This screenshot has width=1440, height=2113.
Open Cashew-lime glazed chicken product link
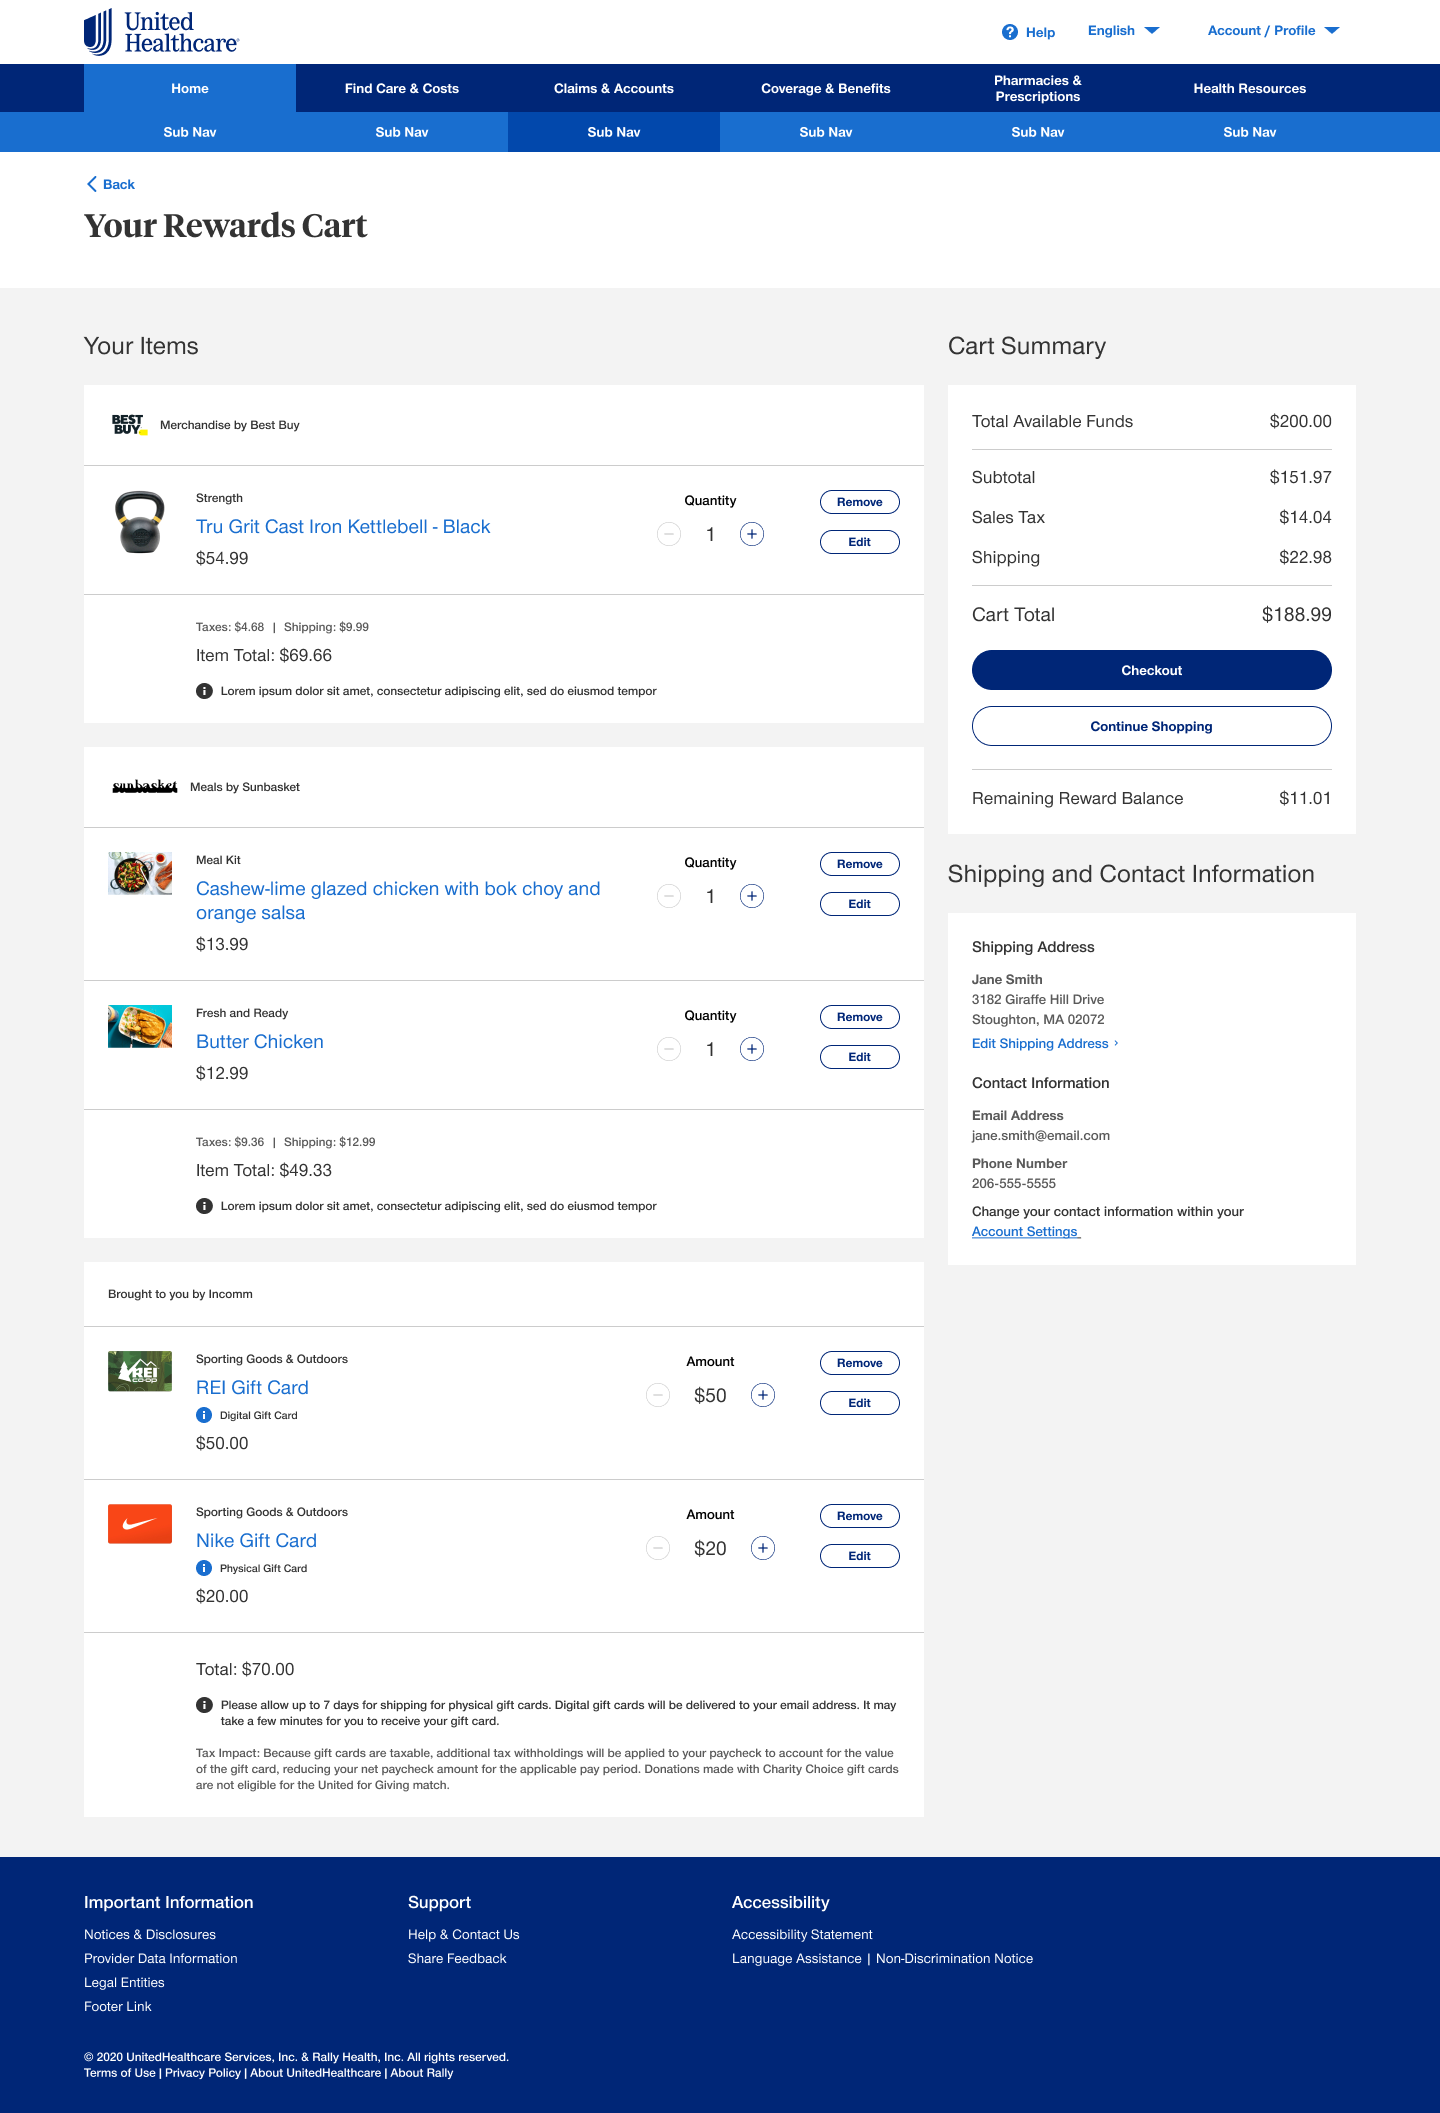click(398, 901)
